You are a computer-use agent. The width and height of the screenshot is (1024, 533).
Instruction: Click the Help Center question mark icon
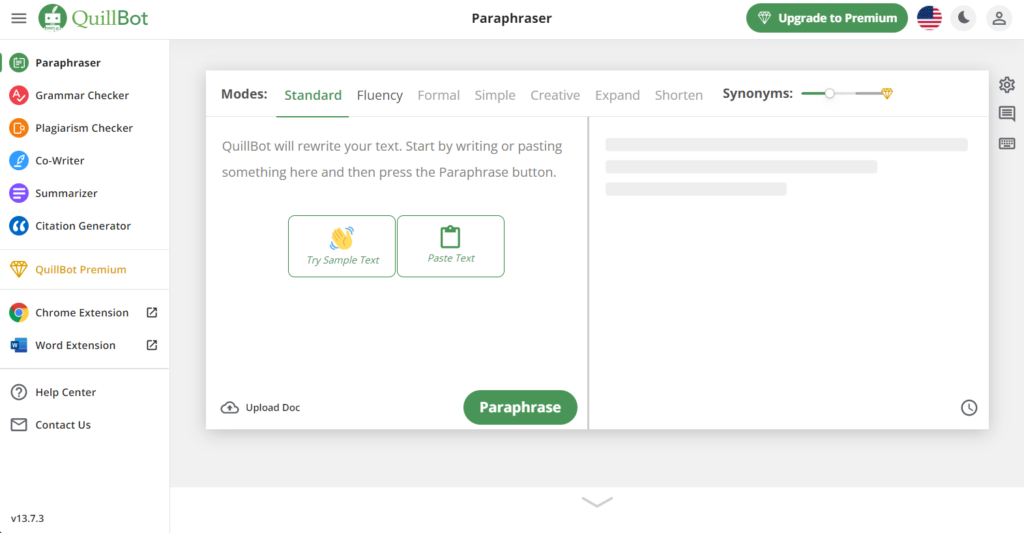click(19, 392)
